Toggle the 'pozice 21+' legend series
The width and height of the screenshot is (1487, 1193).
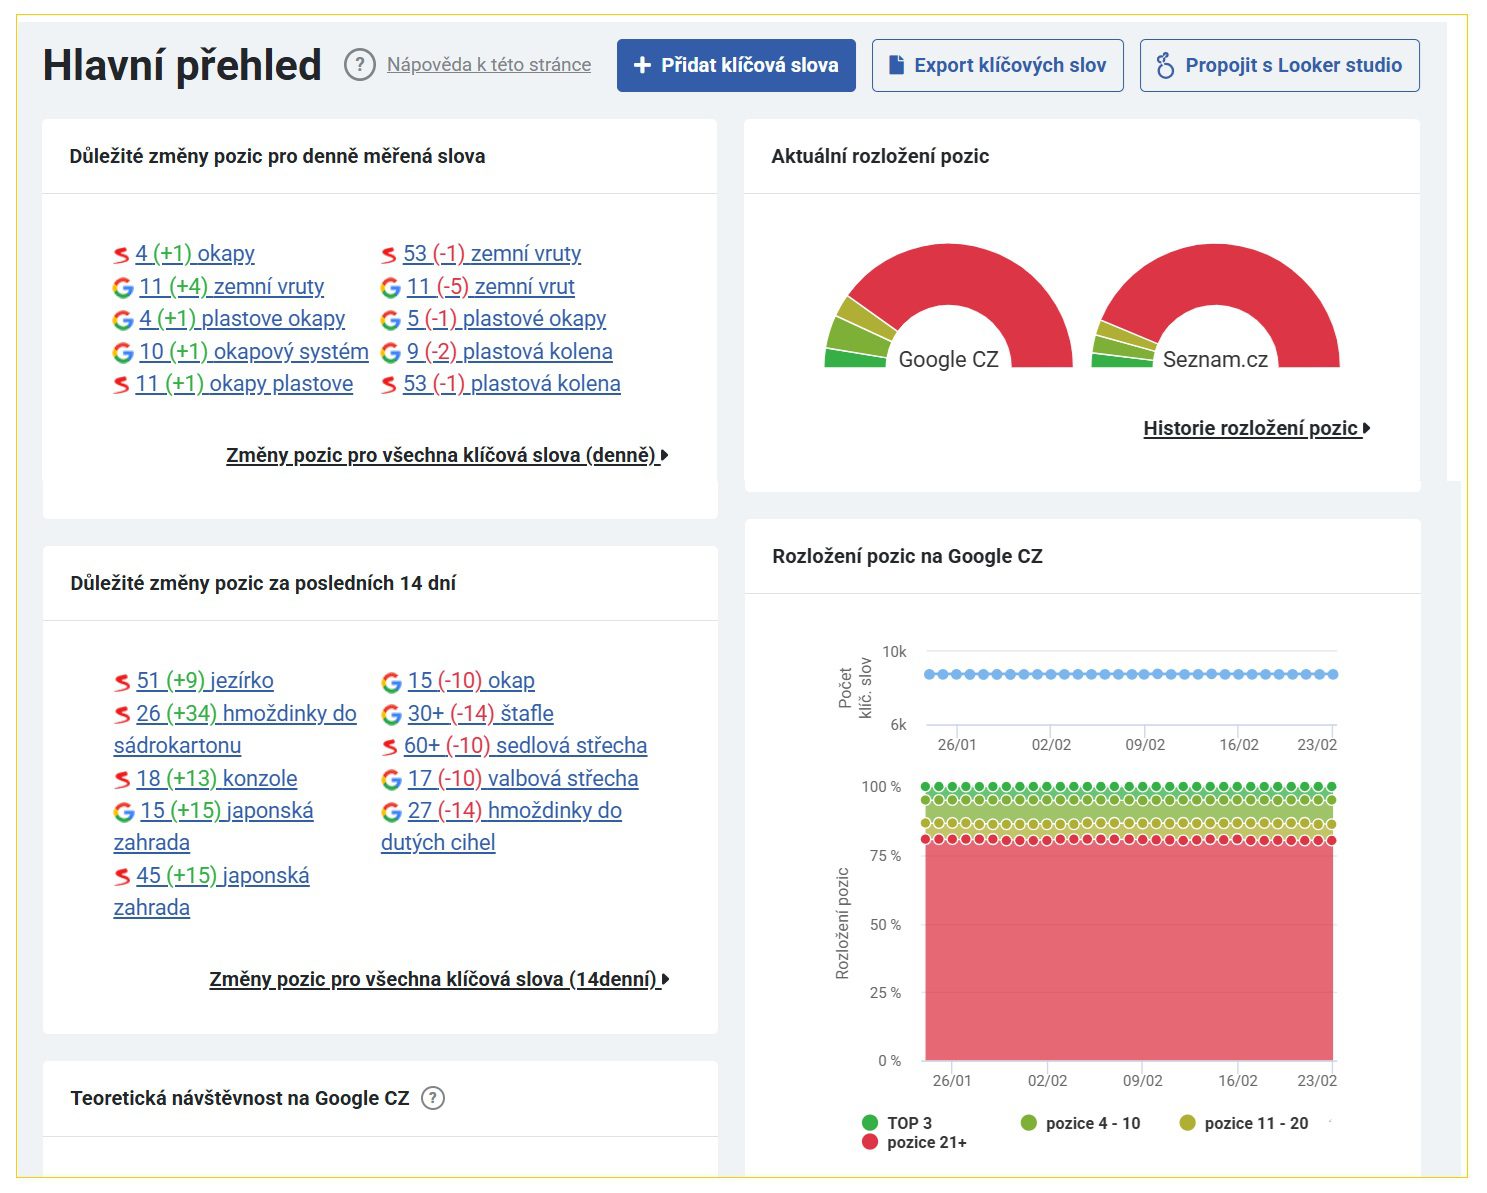tap(914, 1142)
